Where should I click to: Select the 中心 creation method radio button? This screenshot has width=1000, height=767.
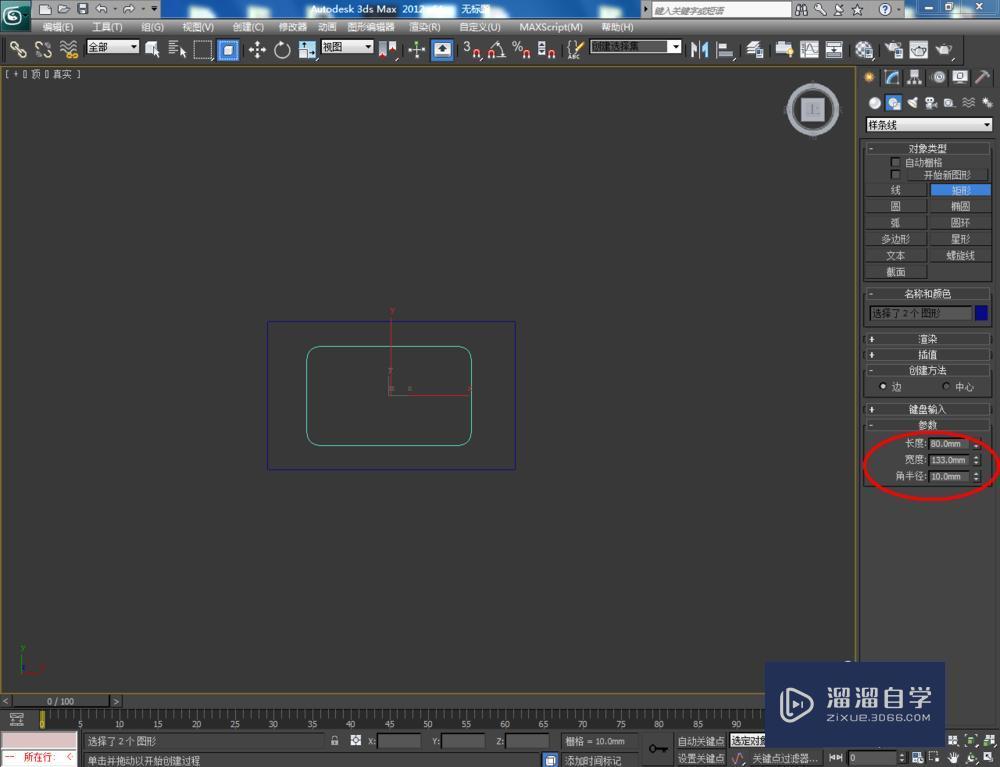946,386
